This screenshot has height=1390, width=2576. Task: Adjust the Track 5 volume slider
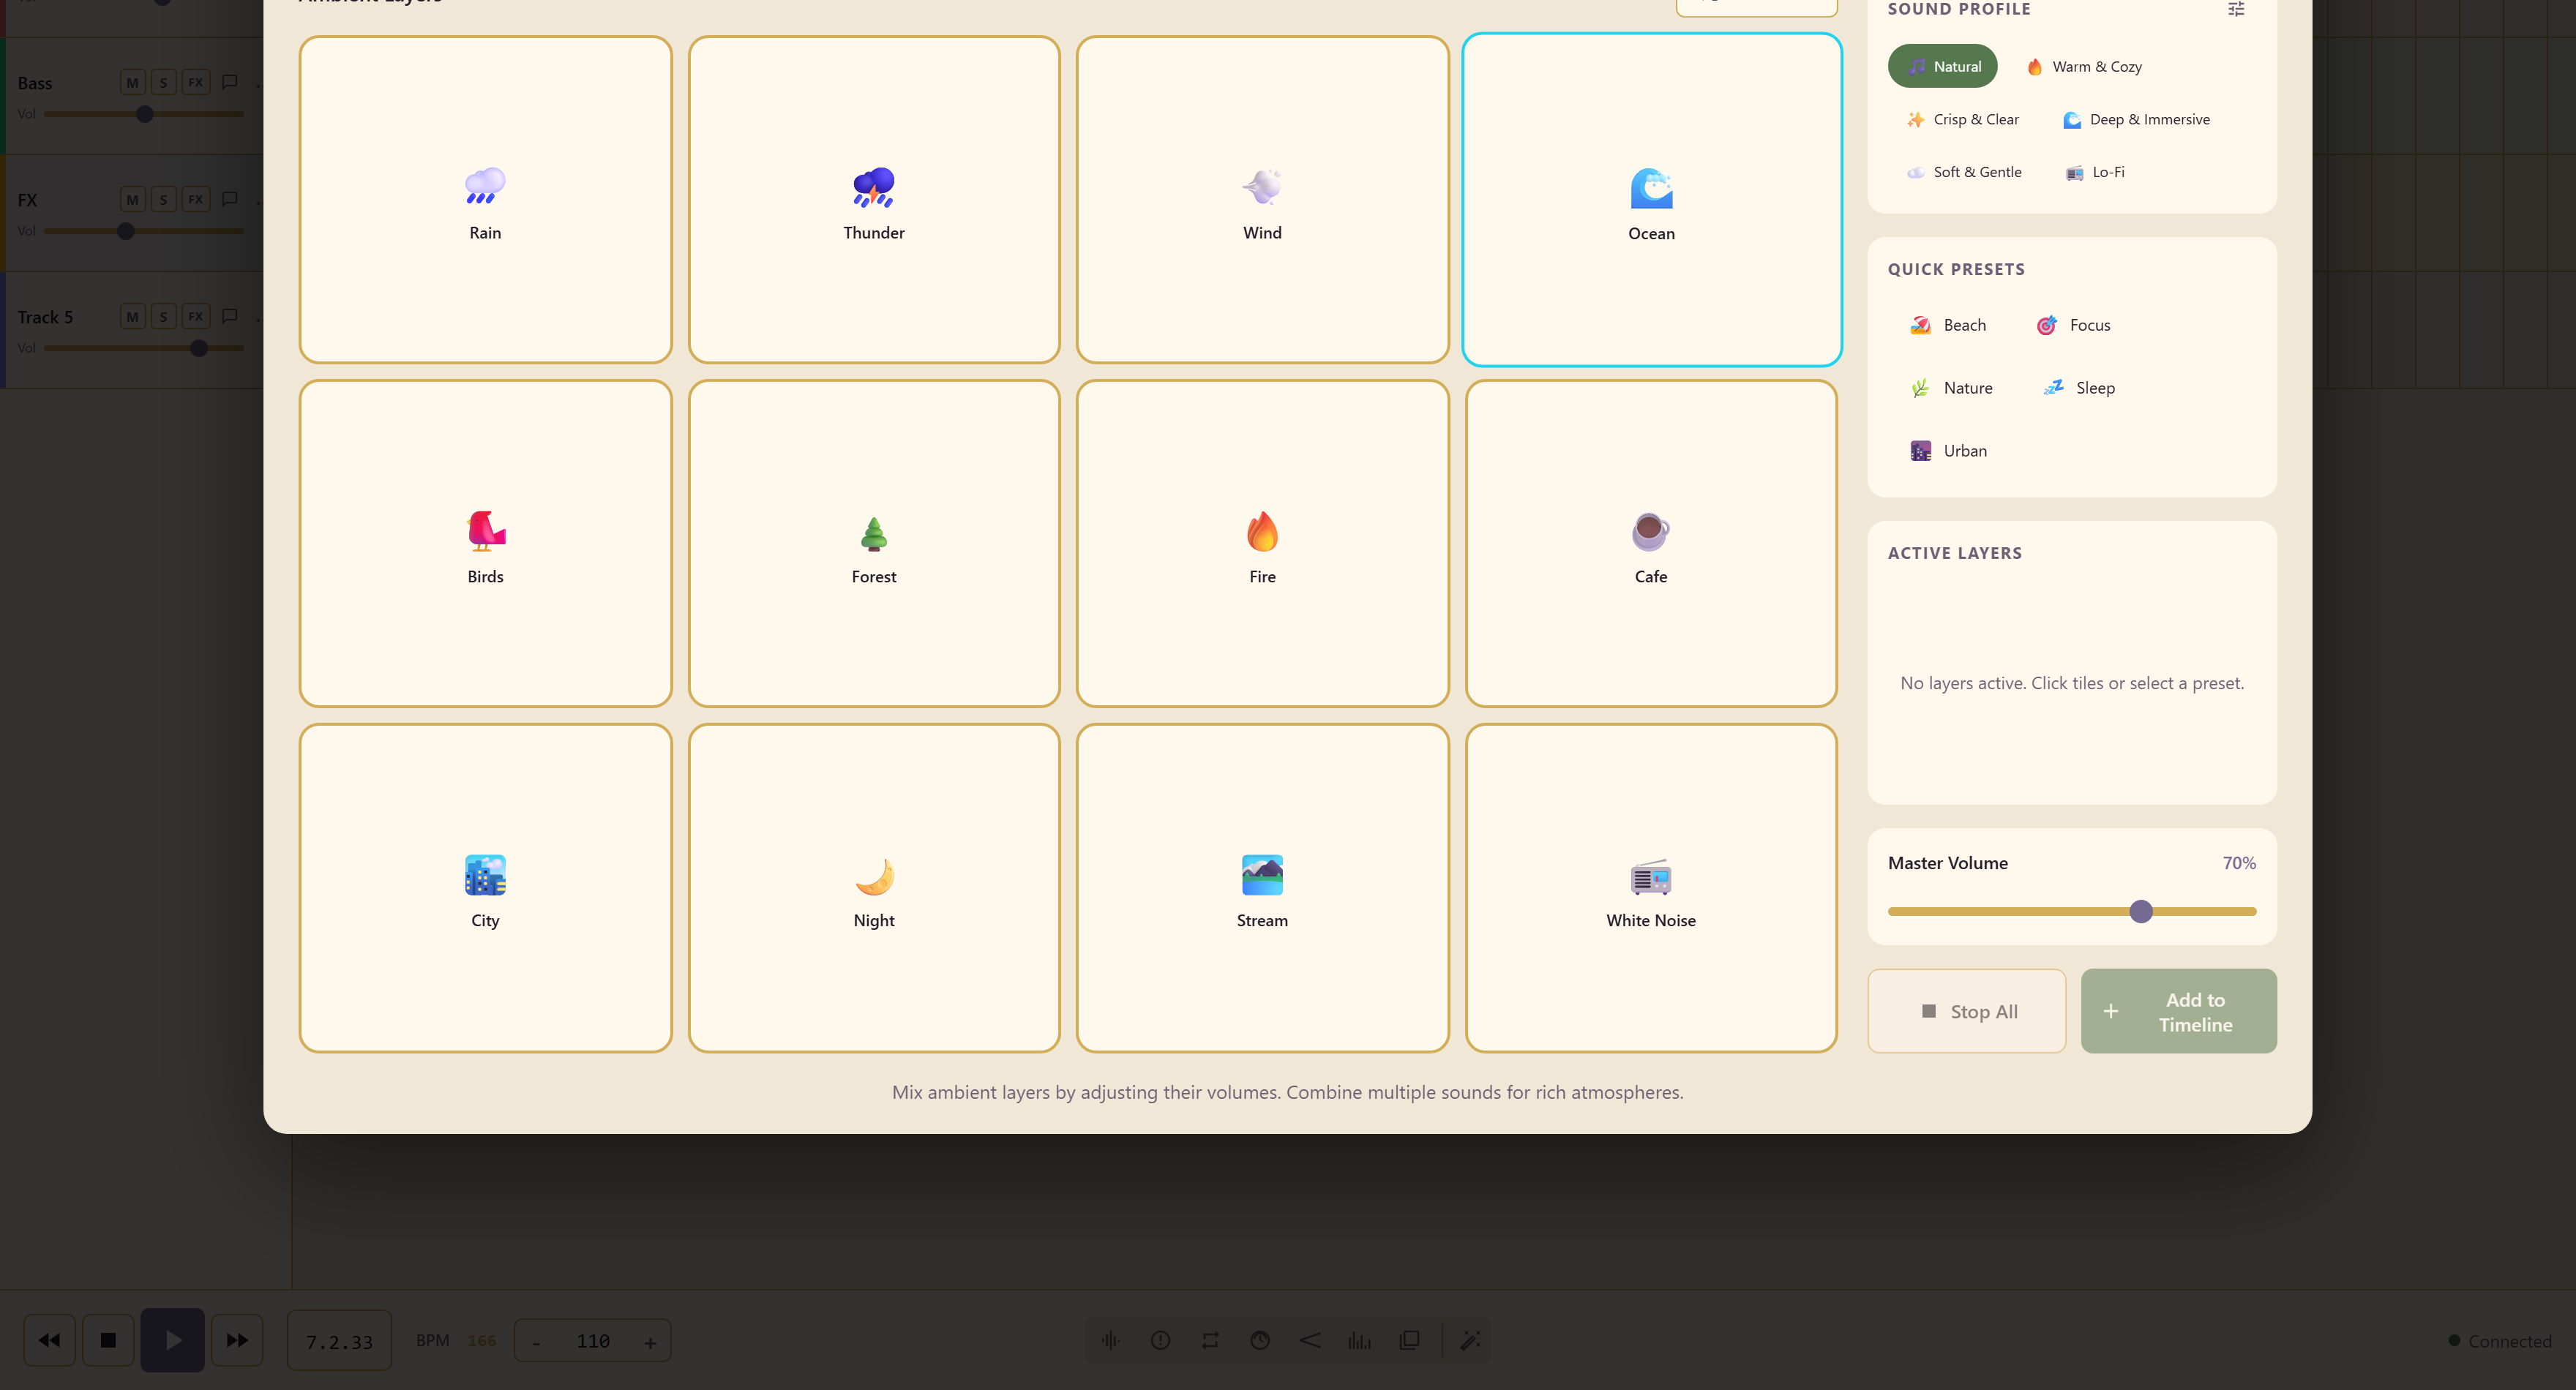(x=144, y=348)
